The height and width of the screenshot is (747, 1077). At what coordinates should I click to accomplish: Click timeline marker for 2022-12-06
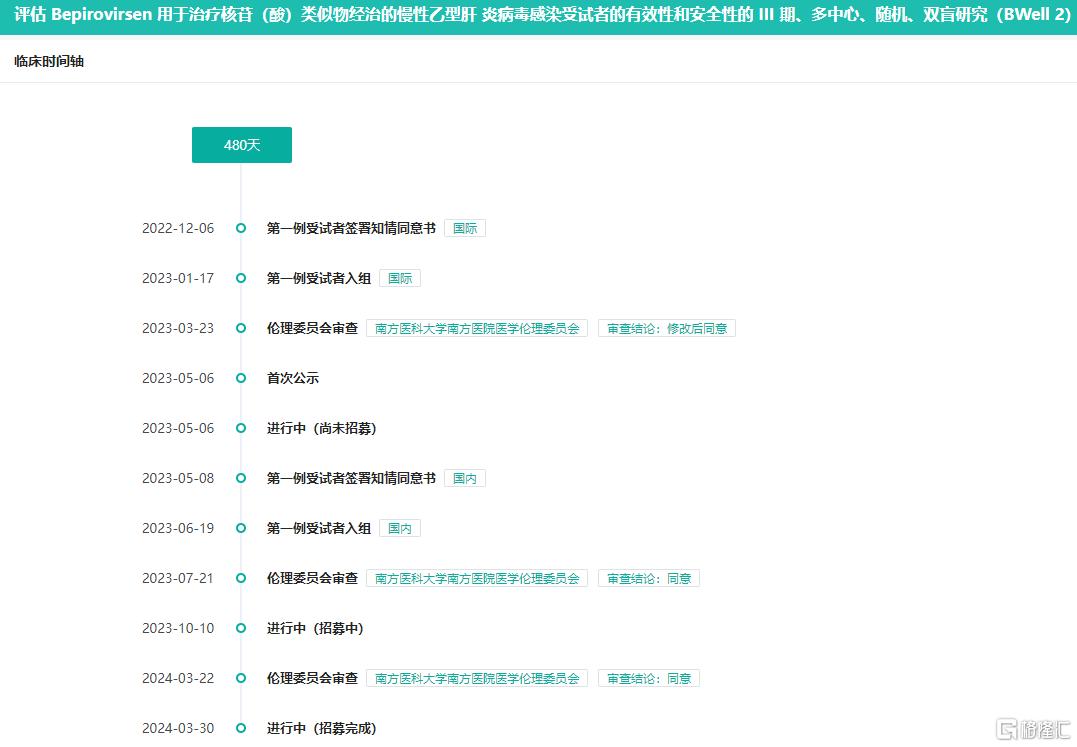[x=241, y=228]
